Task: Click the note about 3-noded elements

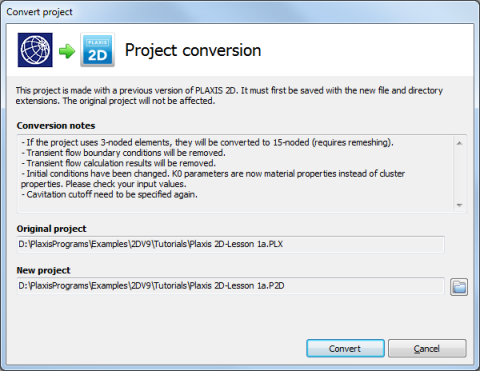Action: click(207, 143)
